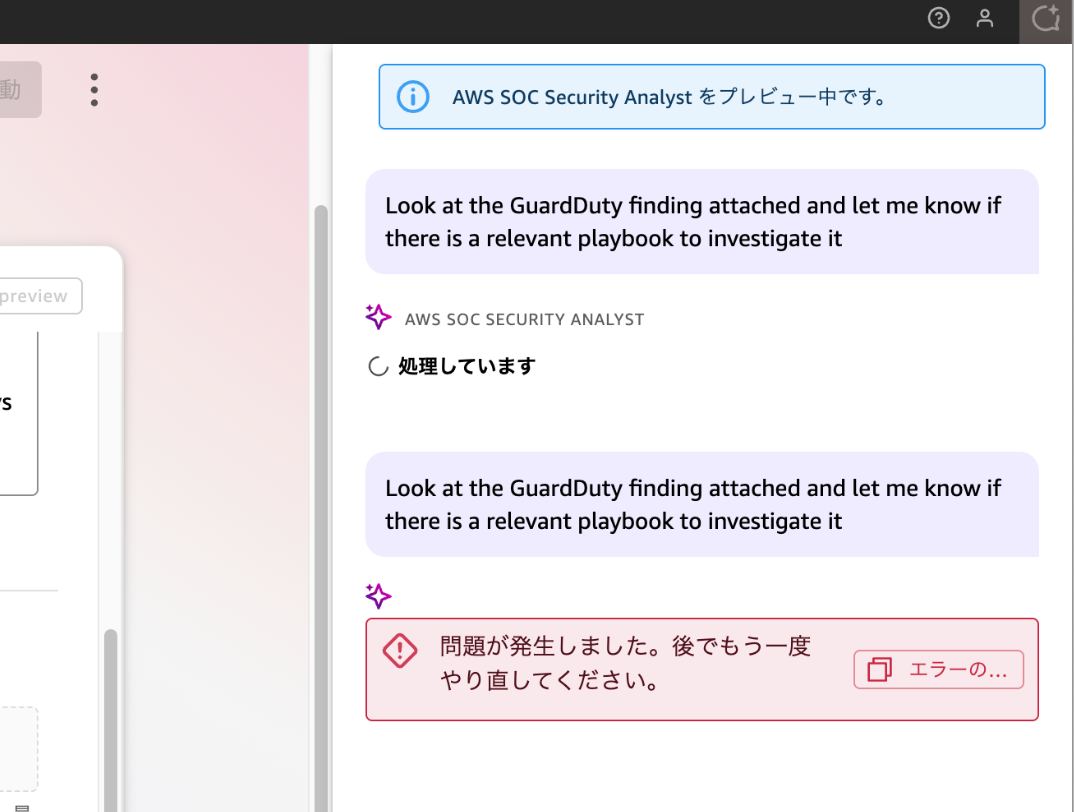Screen dimensions: 1074x812
Task: Click the processing spinner icon
Action: coord(378,367)
